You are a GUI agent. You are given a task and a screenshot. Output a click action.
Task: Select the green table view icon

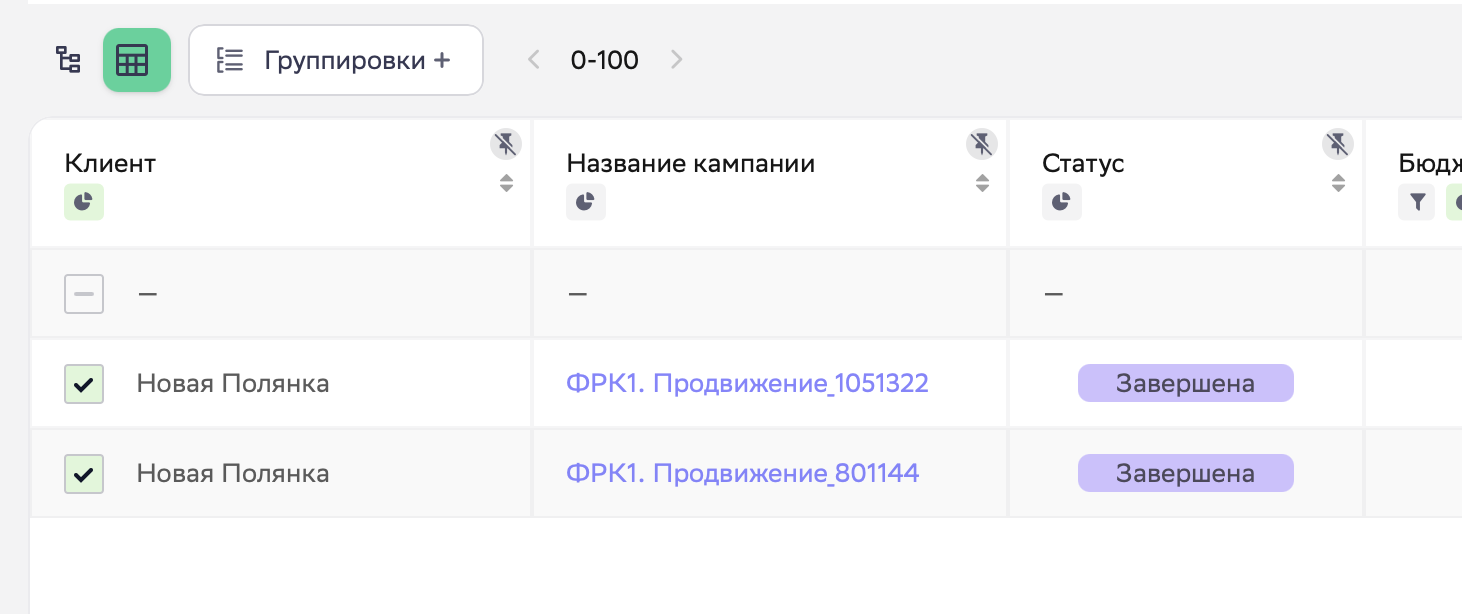136,60
